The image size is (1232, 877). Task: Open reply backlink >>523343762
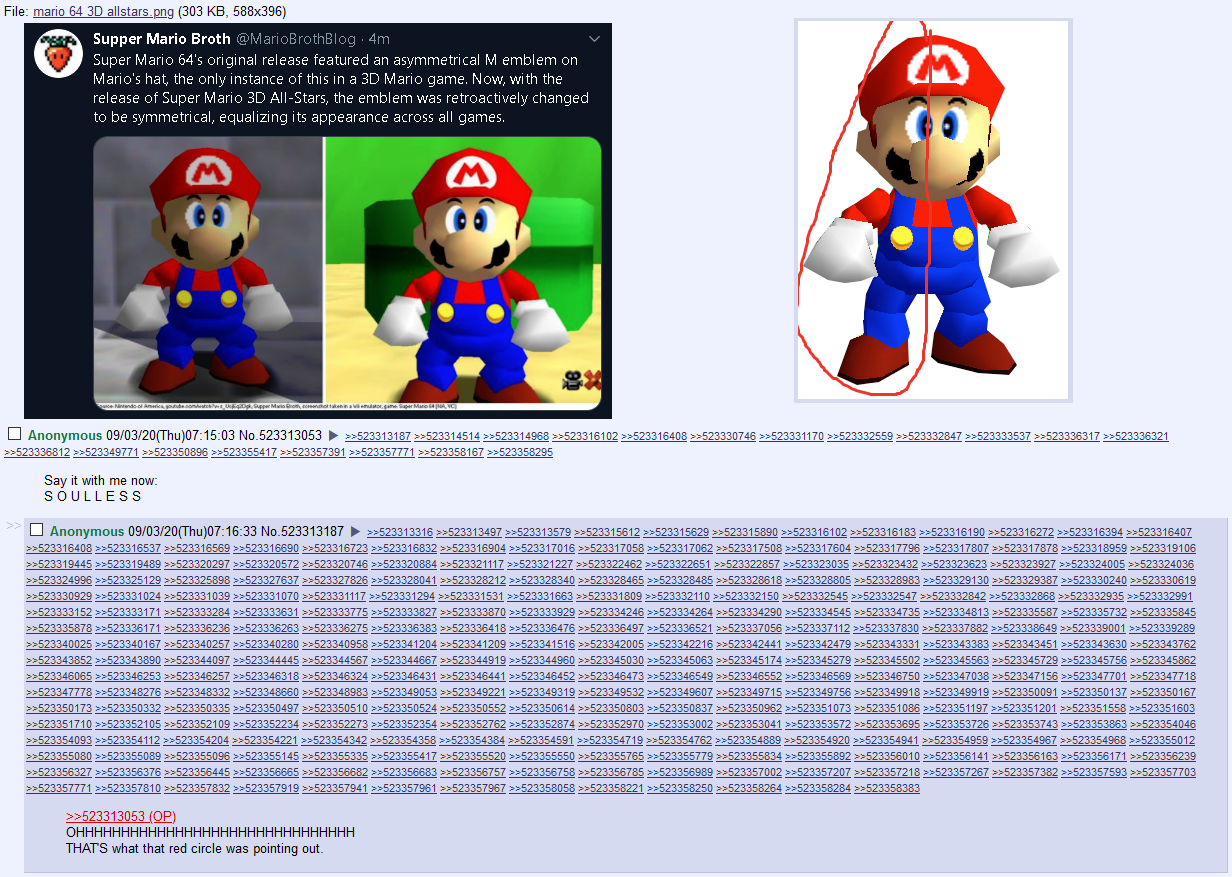coord(1163,644)
